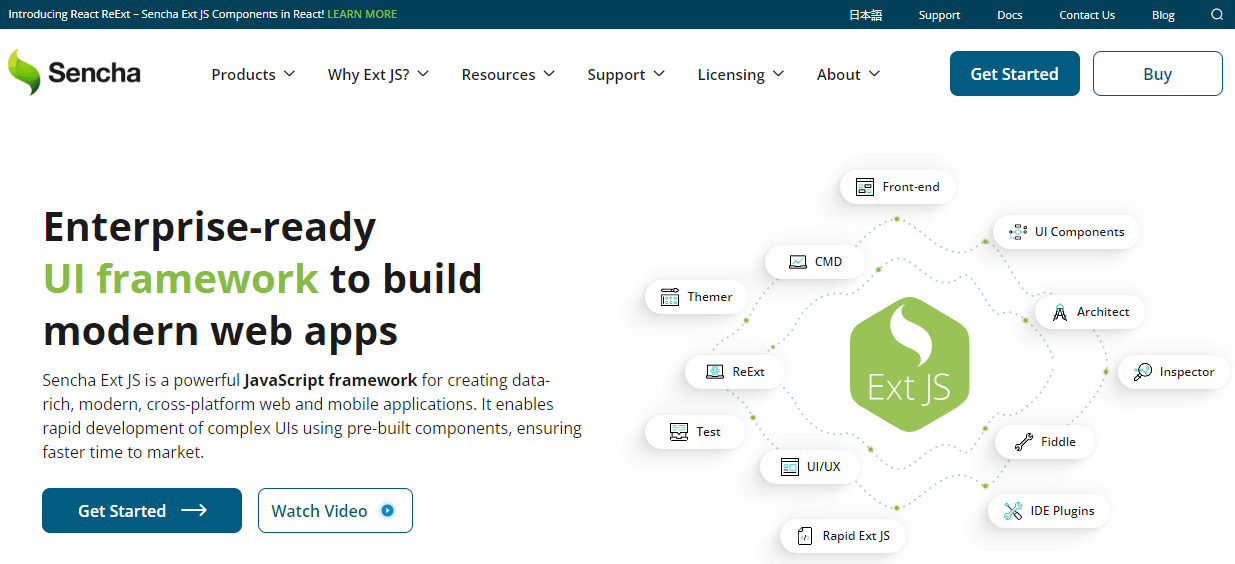This screenshot has width=1235, height=564.
Task: Click the Rapid Ext JS pill label
Action: pyautogui.click(x=856, y=536)
